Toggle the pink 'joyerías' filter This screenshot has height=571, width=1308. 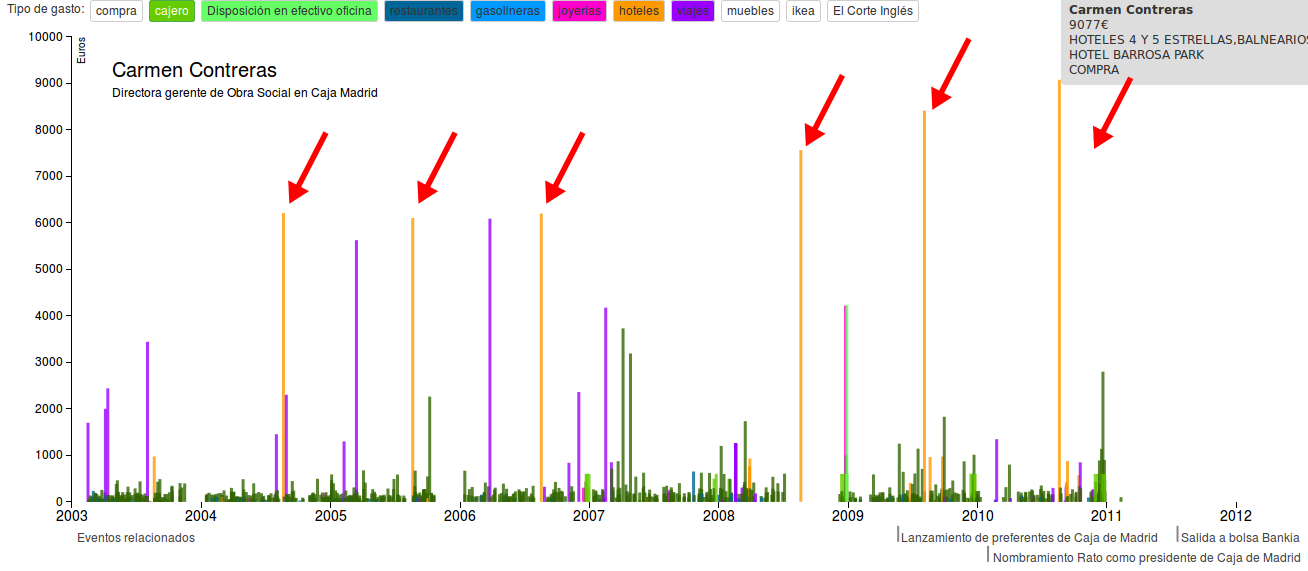579,11
